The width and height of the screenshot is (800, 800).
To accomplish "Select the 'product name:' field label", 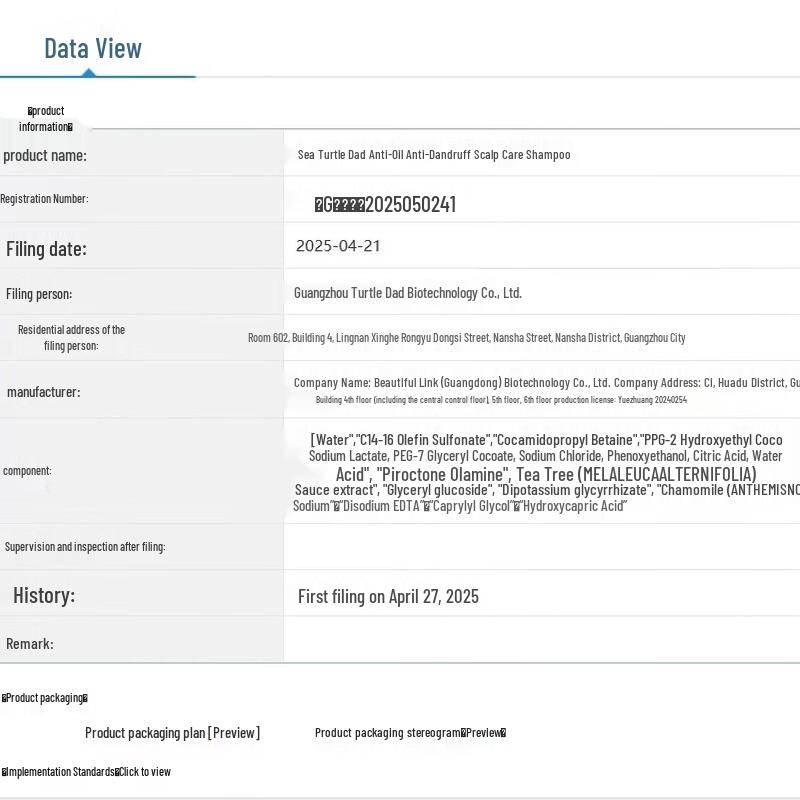I will 45,155.
